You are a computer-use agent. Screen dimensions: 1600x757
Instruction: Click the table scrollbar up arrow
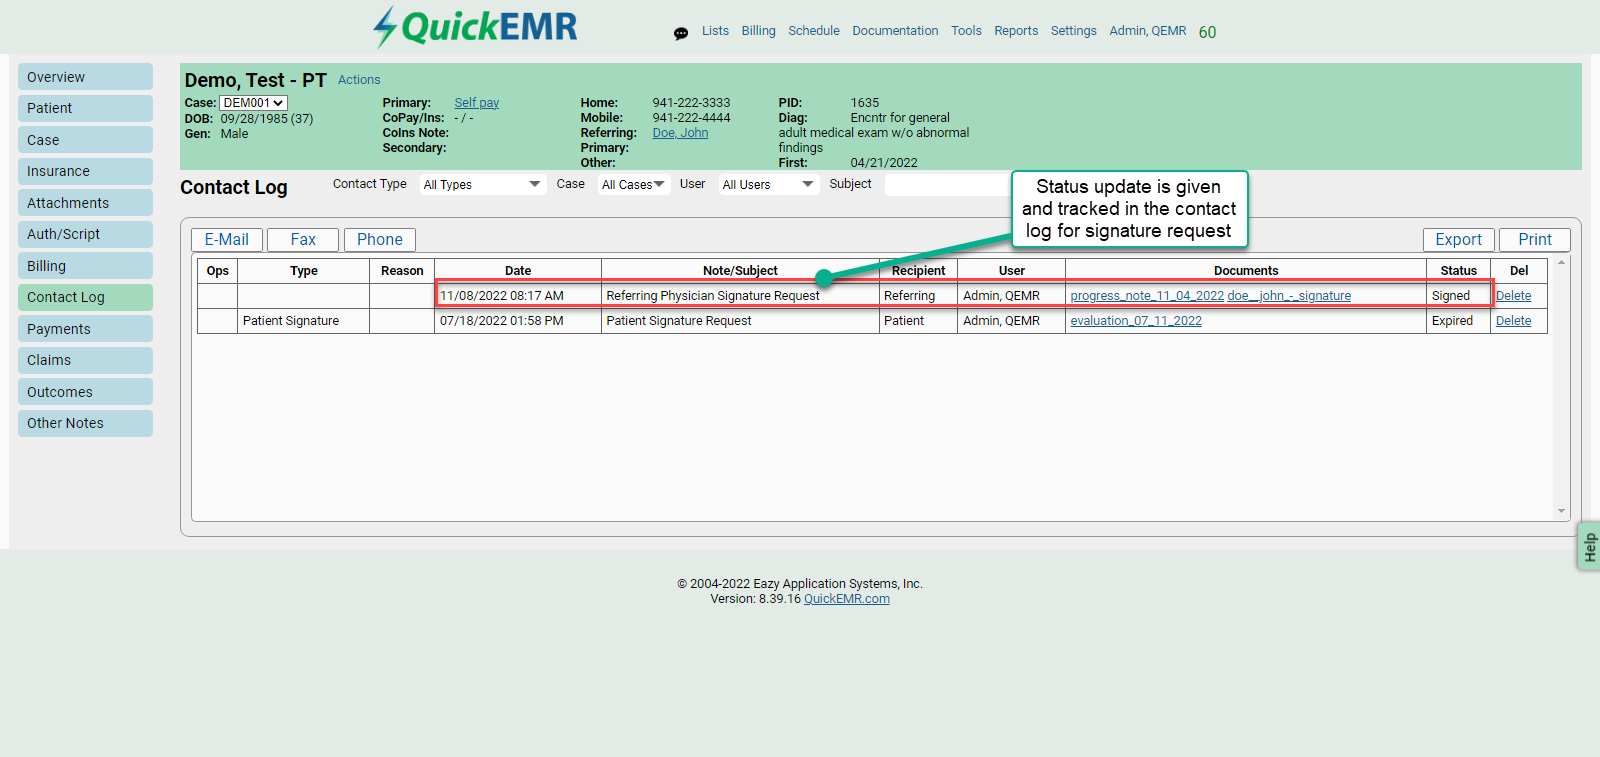pos(1561,263)
